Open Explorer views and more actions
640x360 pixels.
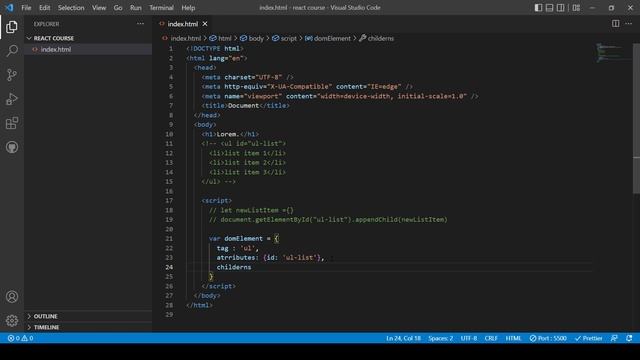pos(140,24)
